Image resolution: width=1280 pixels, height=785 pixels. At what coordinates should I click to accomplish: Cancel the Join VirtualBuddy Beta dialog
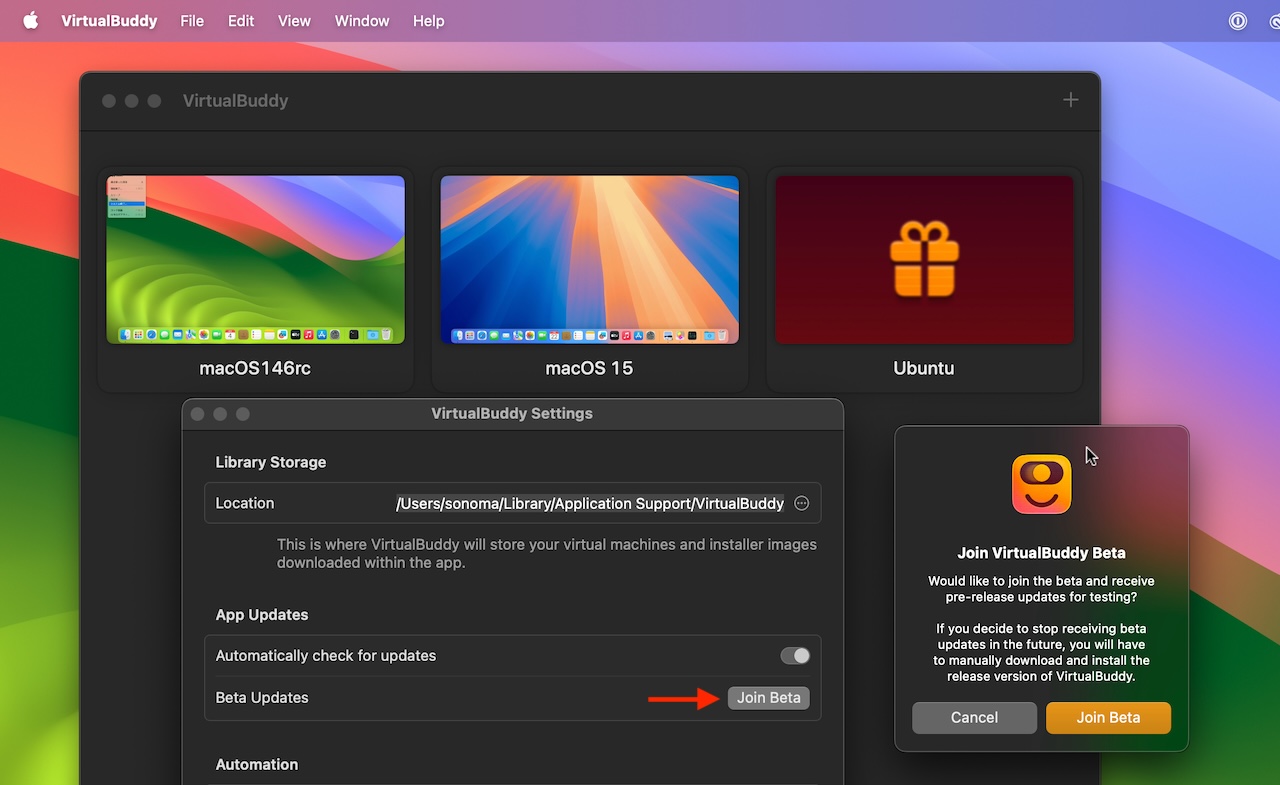(x=974, y=717)
